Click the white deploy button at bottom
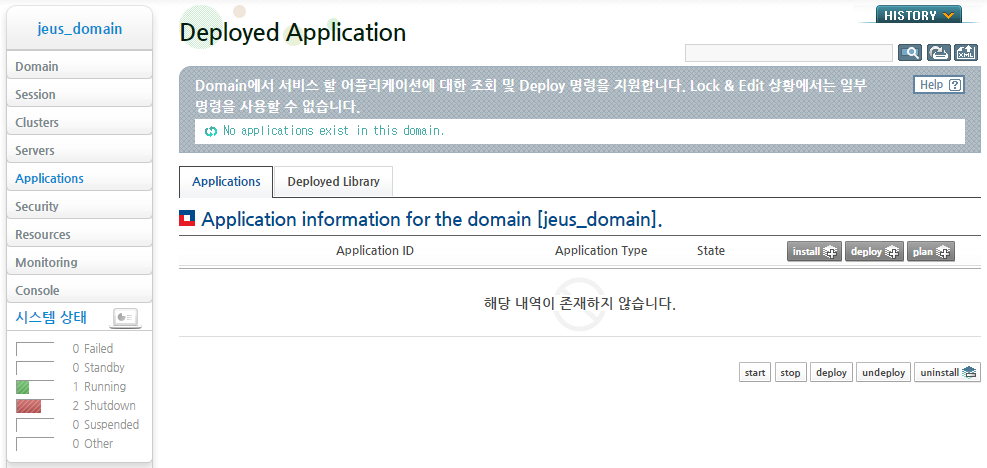Viewport: 987px width, 468px height. pos(831,372)
